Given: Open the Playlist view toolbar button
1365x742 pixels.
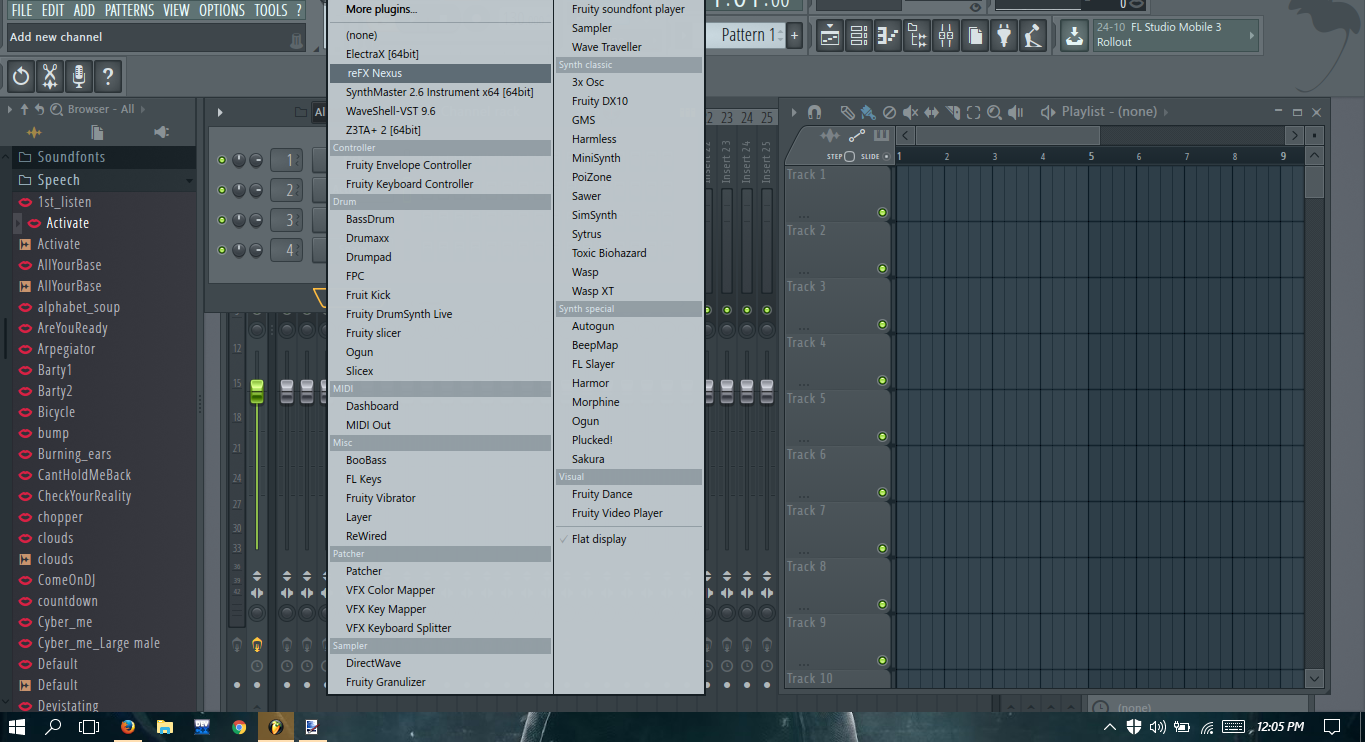Looking at the screenshot, I should coord(829,36).
